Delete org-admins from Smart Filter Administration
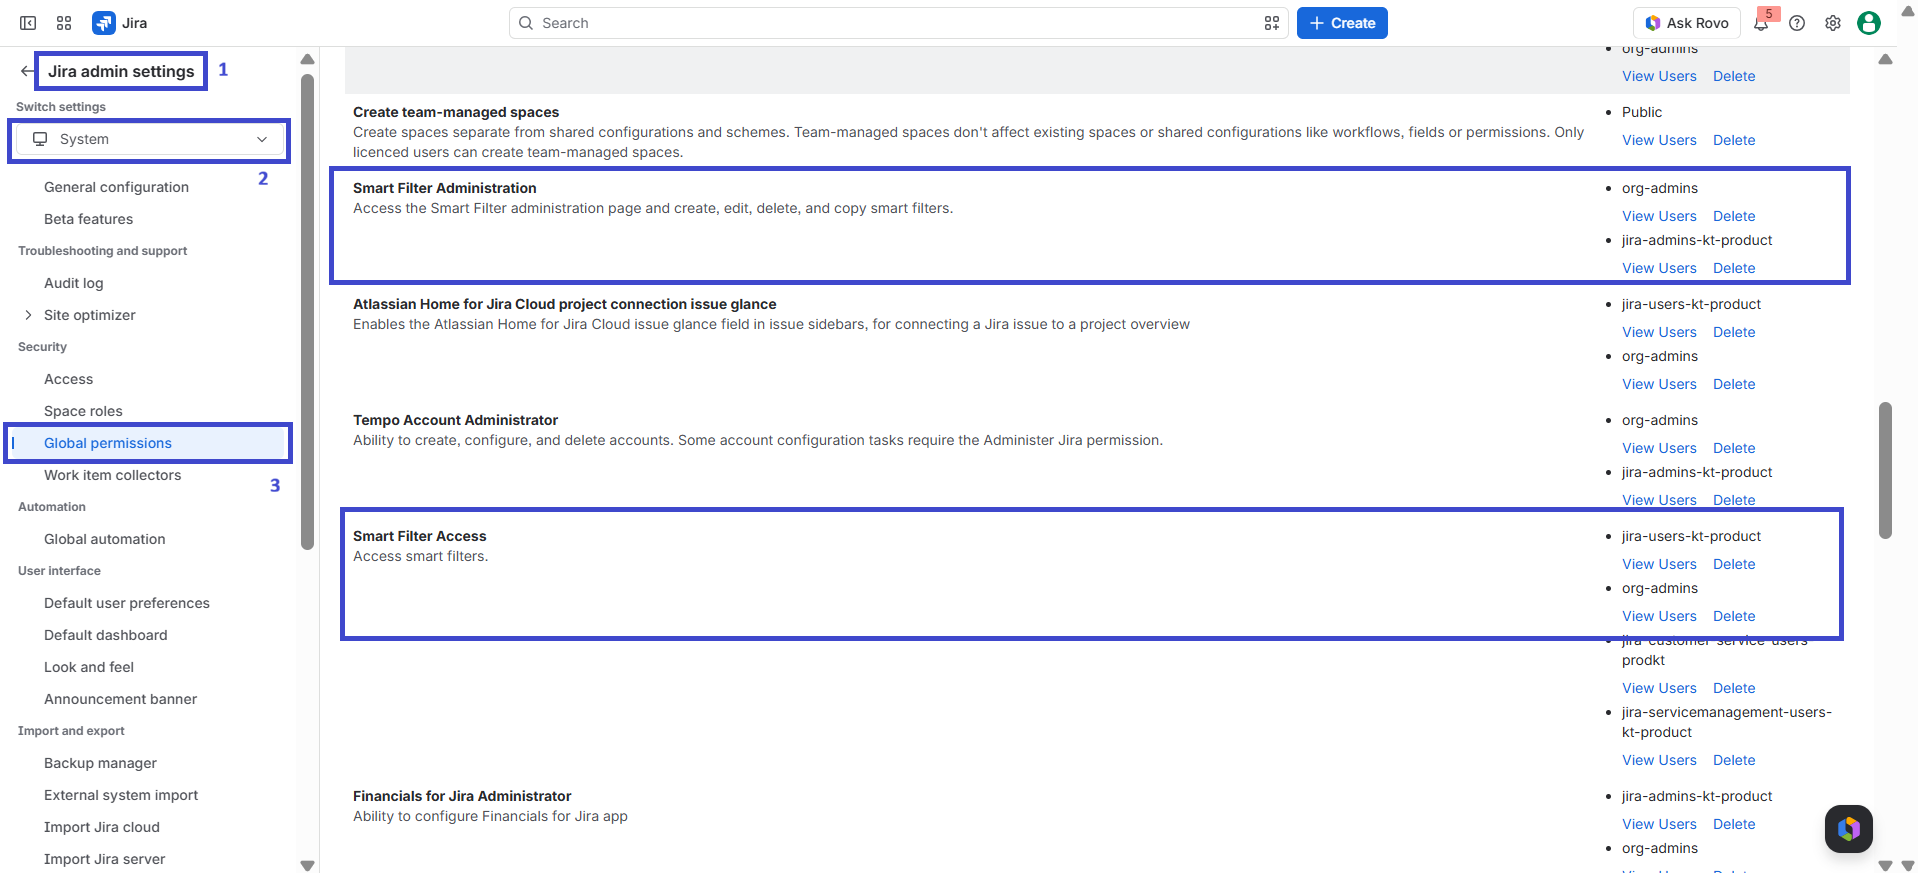 coord(1734,216)
